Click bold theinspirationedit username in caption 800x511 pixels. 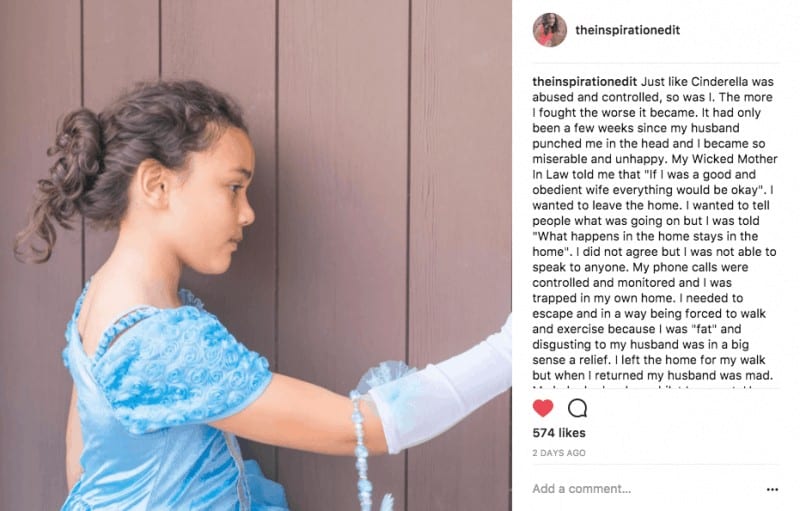coord(585,82)
